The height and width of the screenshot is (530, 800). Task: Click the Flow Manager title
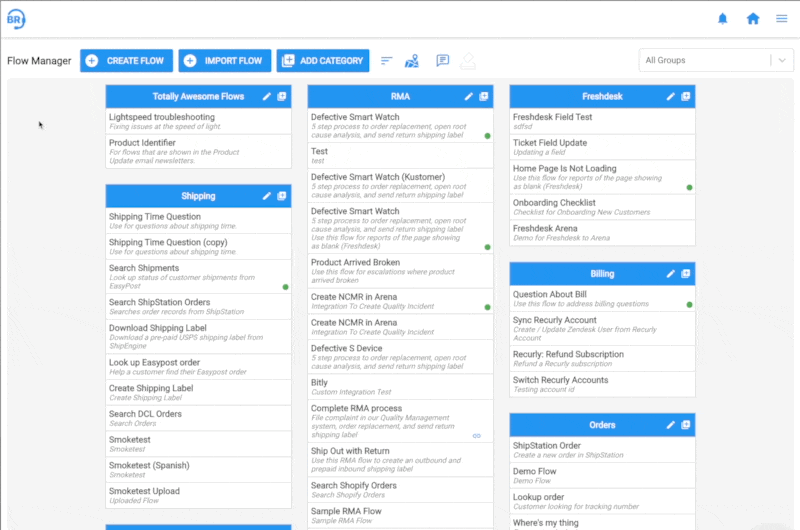[x=39, y=61]
